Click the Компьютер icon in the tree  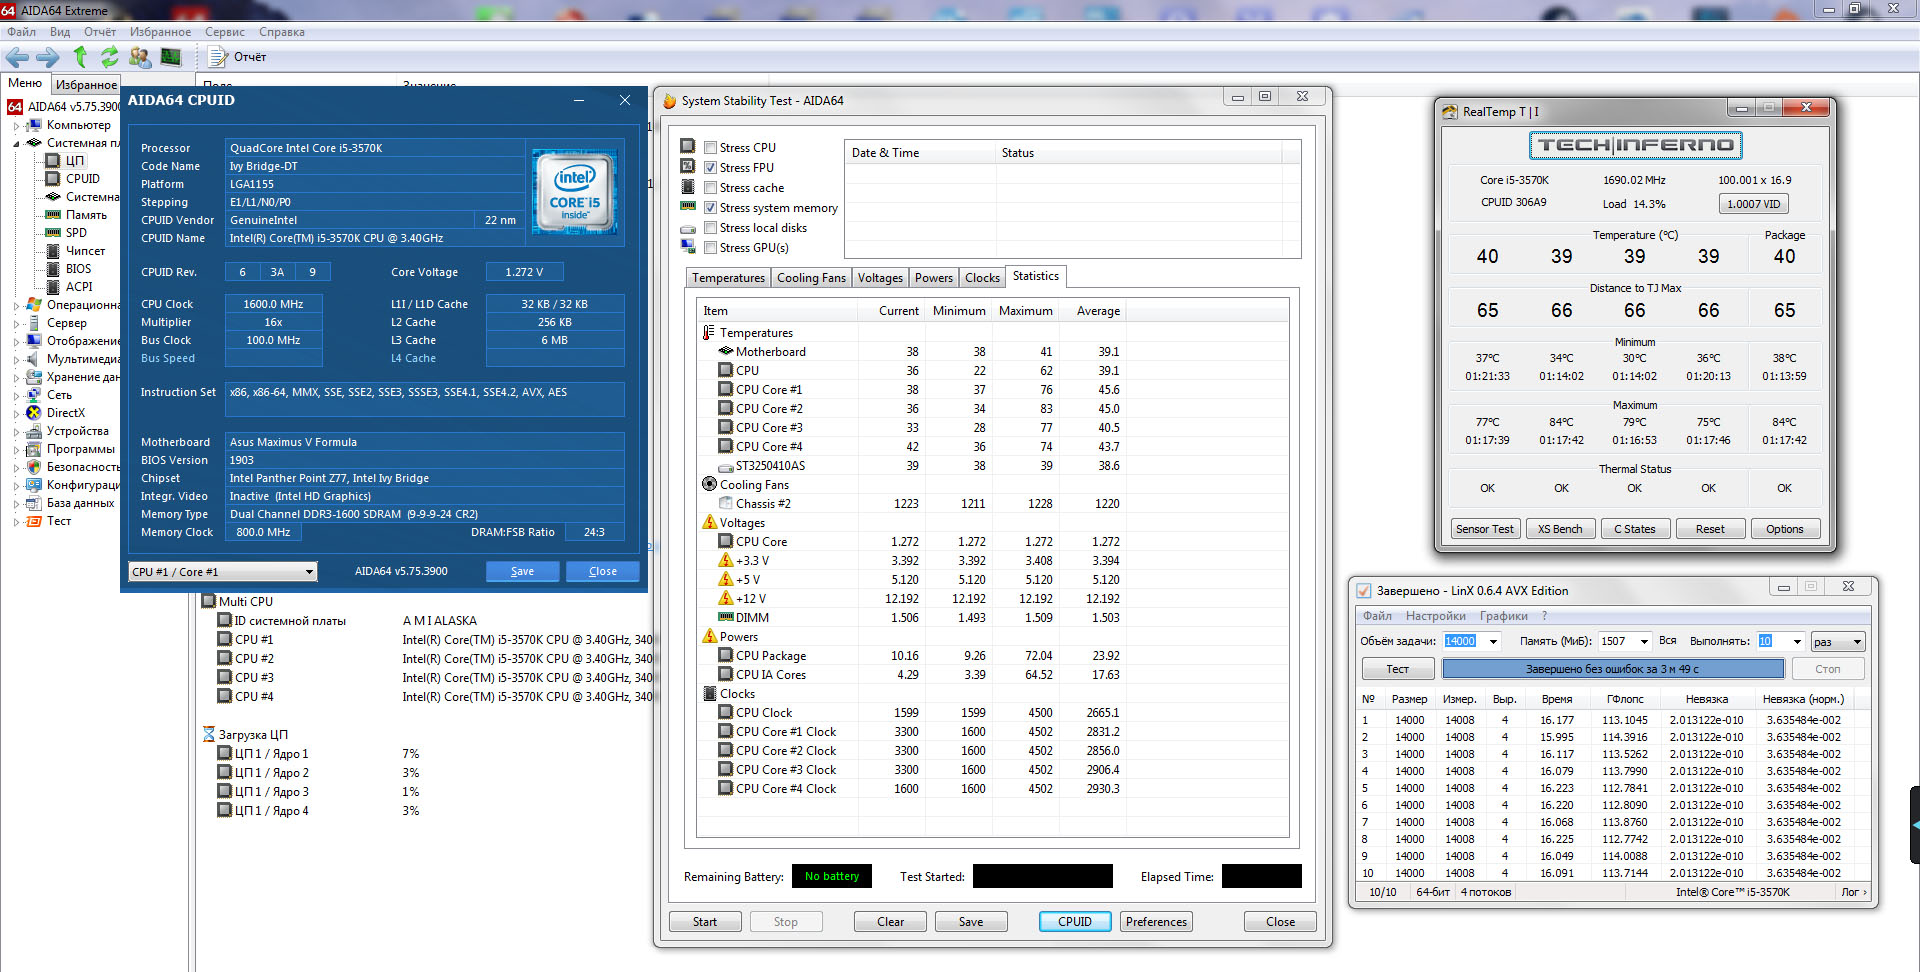(x=33, y=125)
